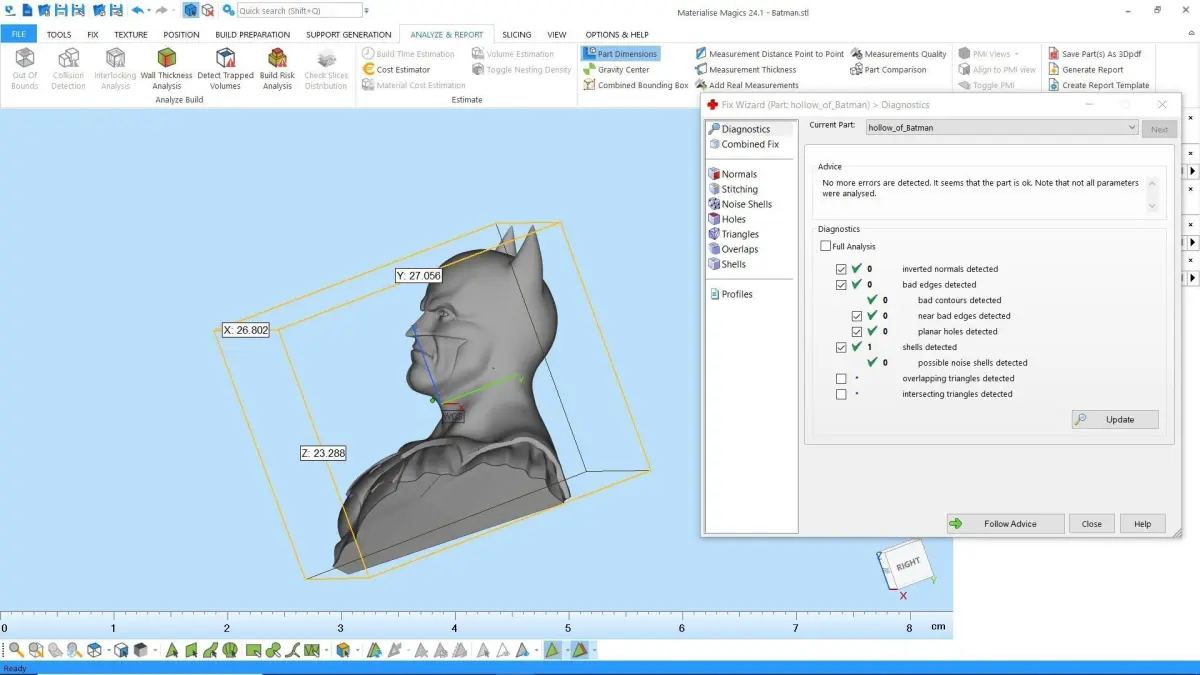Open OPTIONS & HELP tab
This screenshot has height=675, width=1200.
pyautogui.click(x=617, y=34)
